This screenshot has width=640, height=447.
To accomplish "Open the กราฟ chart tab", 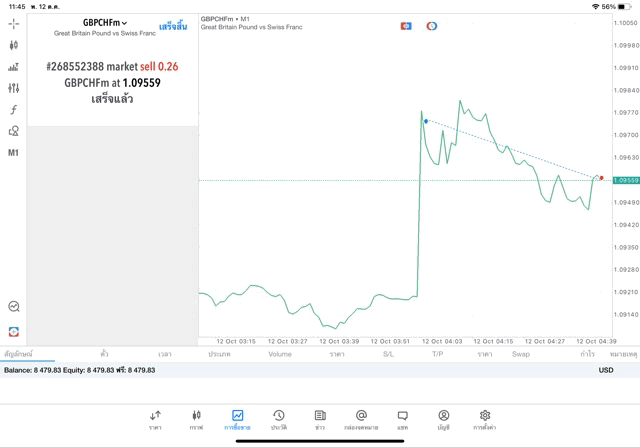I will point(196,420).
